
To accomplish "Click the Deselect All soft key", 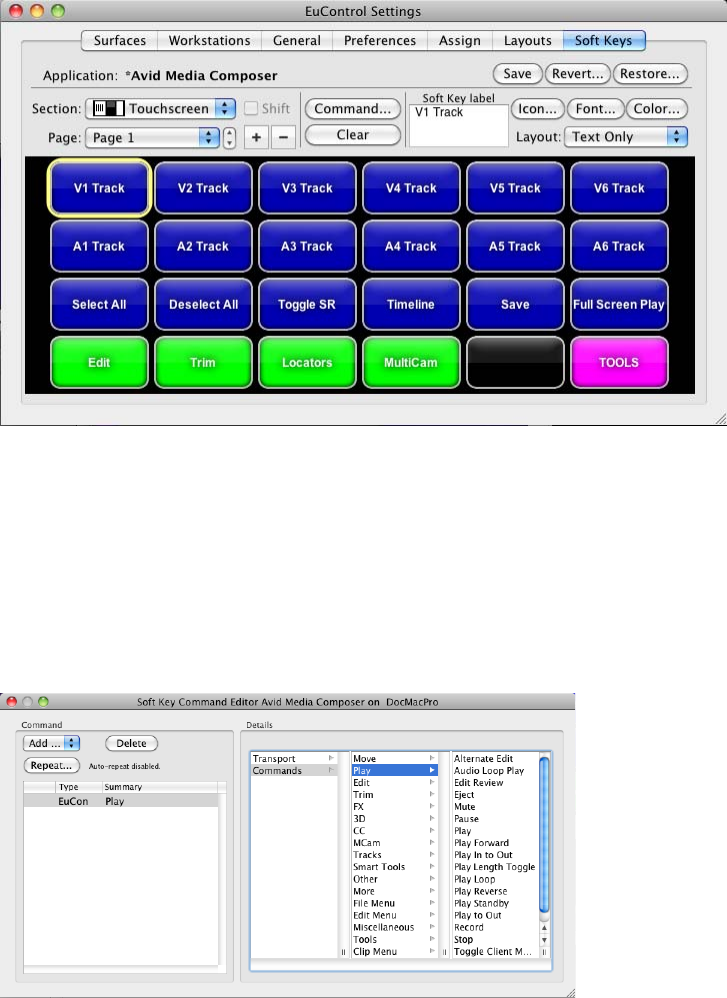I will tap(203, 304).
